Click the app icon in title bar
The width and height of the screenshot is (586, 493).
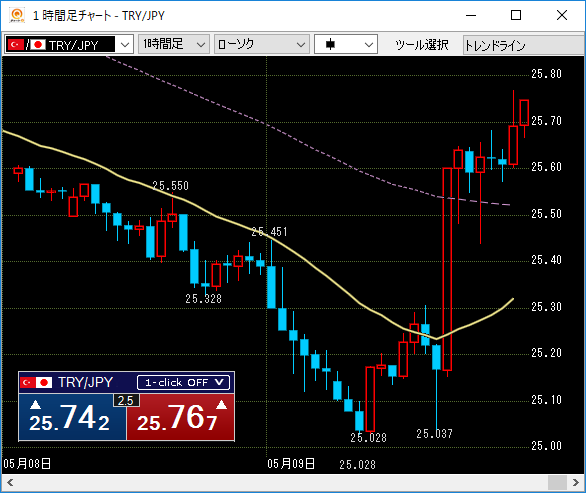coord(17,15)
